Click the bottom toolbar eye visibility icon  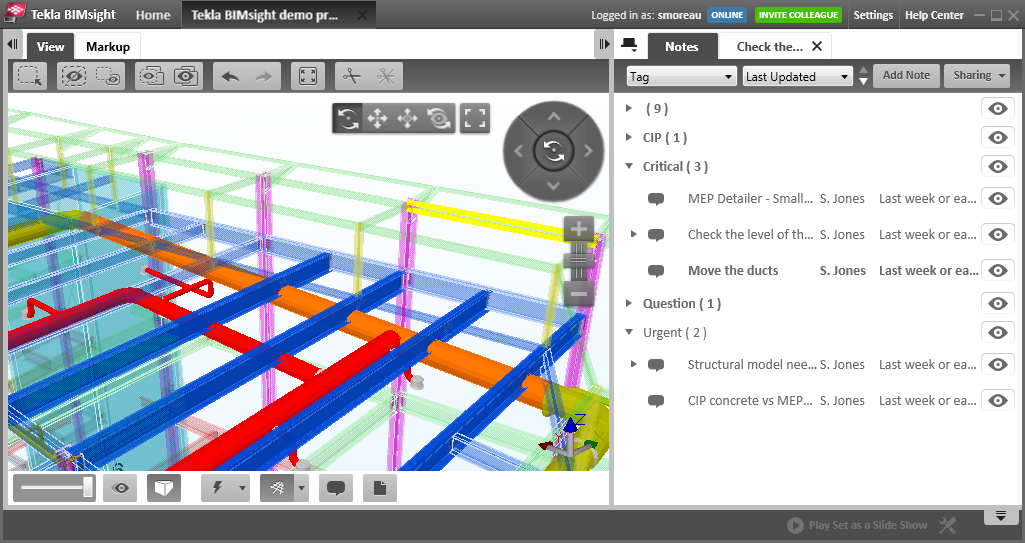pyautogui.click(x=120, y=488)
